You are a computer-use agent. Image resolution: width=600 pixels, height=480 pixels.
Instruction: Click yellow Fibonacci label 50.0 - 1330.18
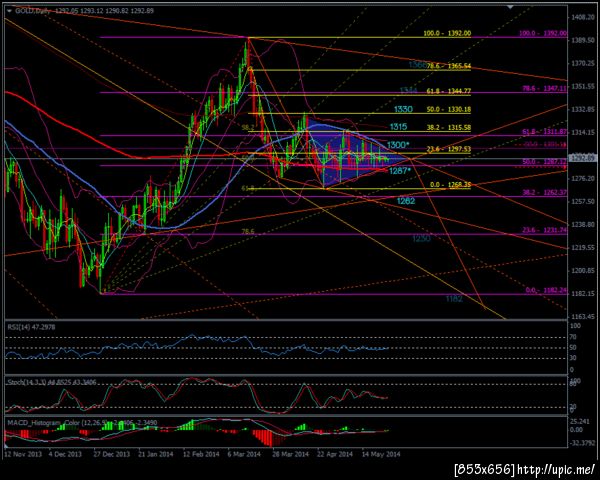449,109
